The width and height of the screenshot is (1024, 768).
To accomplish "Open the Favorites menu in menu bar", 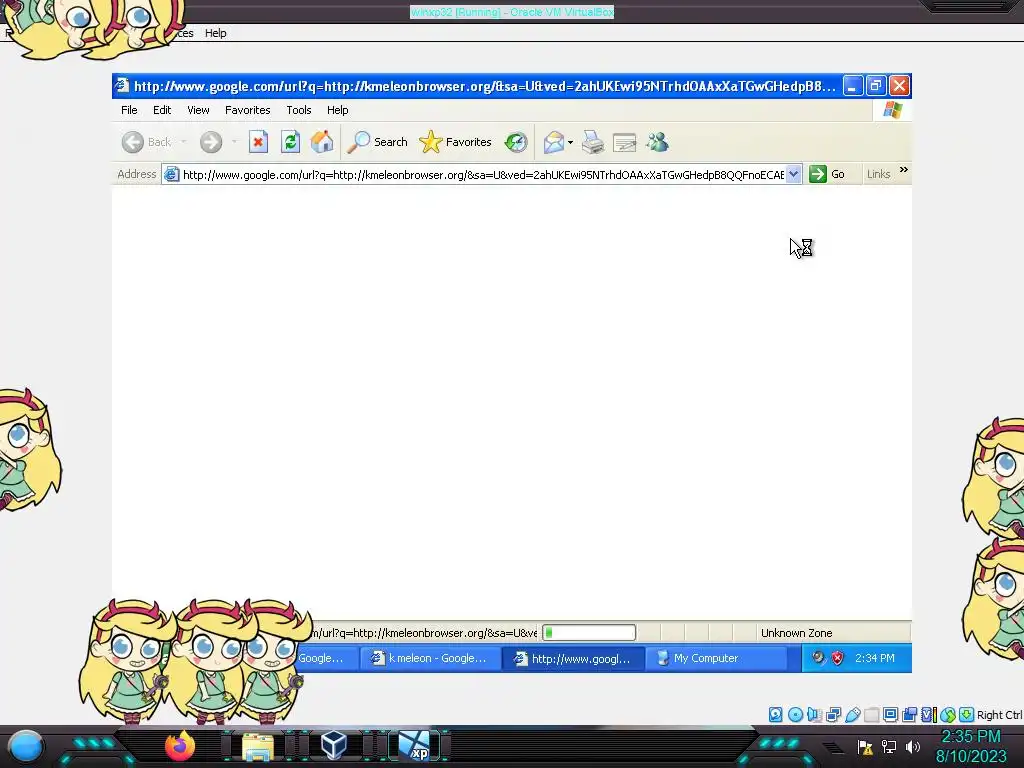I will [x=248, y=110].
